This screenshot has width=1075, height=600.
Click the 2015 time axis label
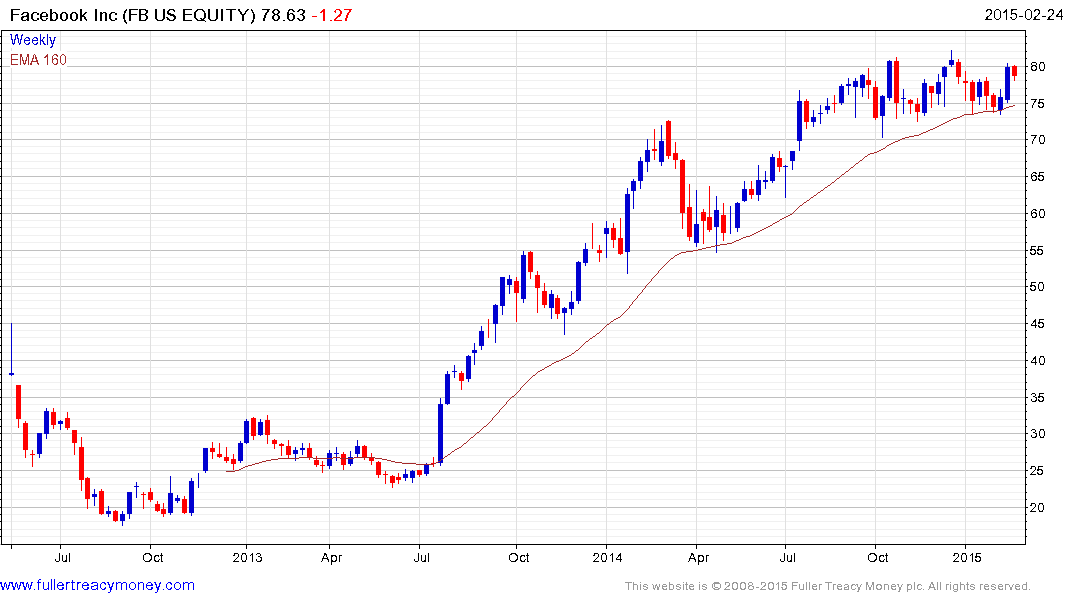(x=967, y=557)
